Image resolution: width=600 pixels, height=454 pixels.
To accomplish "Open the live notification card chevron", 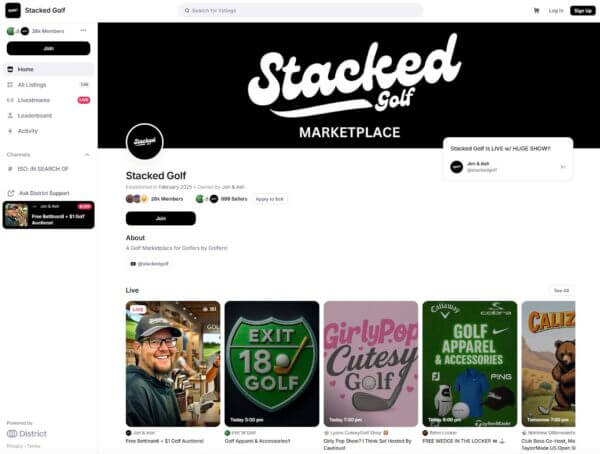I will pos(563,167).
